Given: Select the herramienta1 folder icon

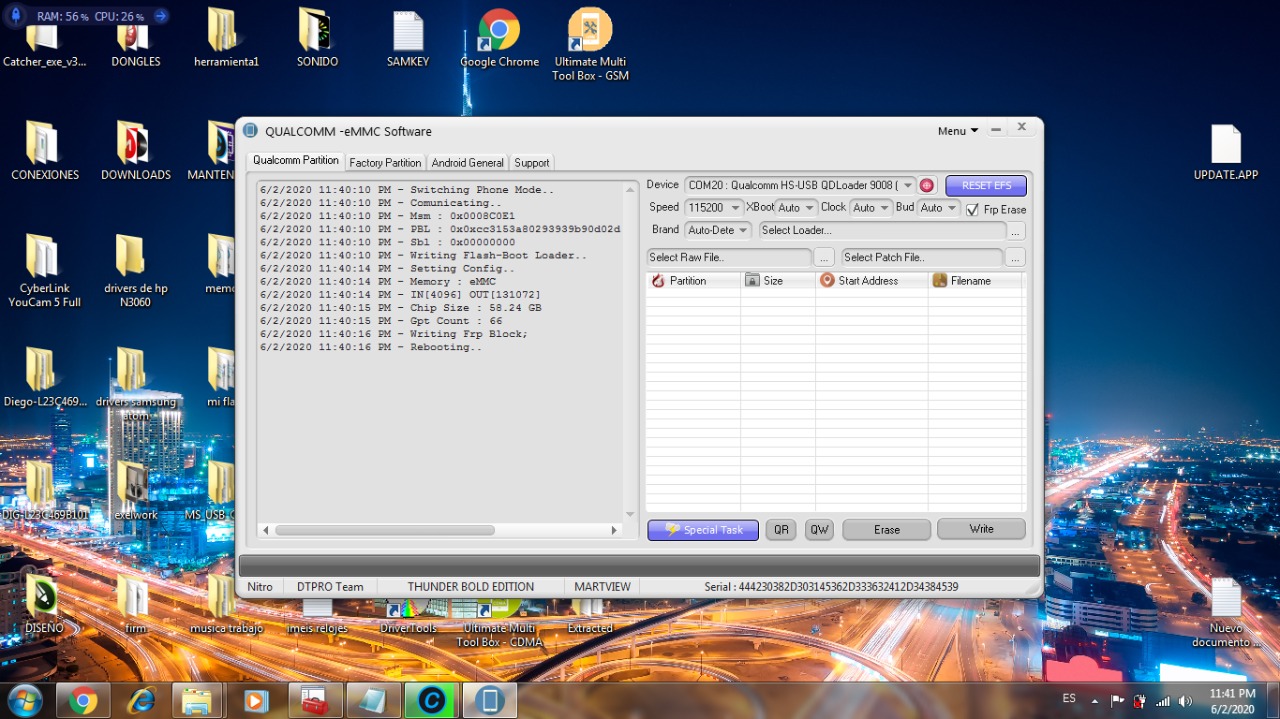Looking at the screenshot, I should [226, 39].
